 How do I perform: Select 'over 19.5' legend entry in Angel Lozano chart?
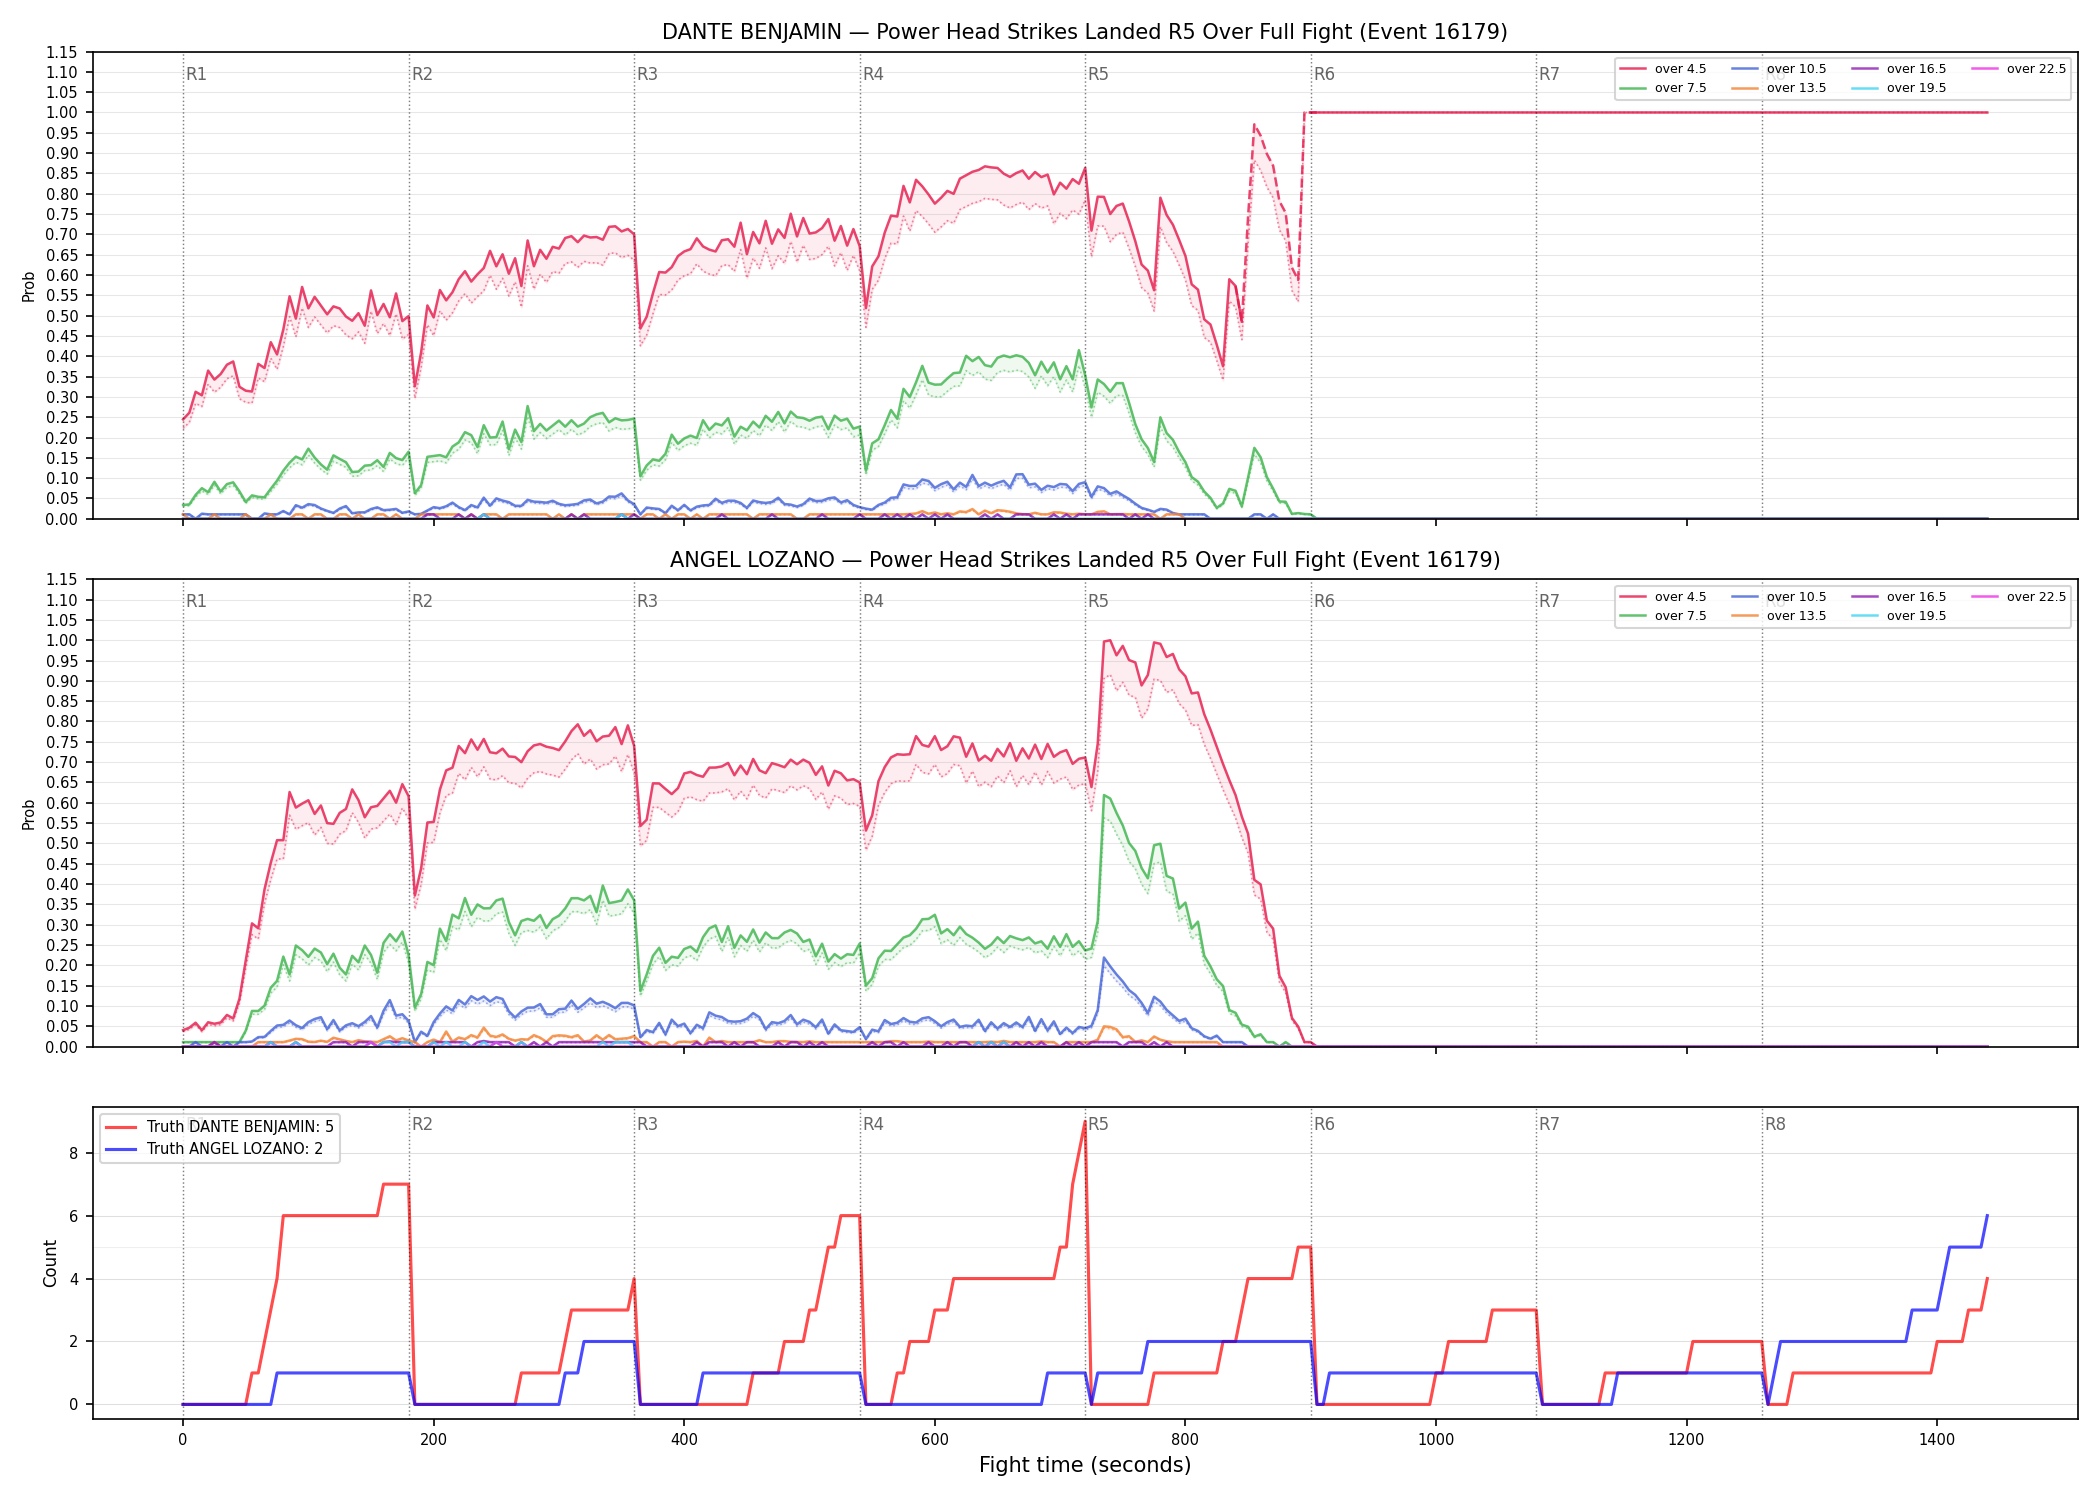(1899, 616)
